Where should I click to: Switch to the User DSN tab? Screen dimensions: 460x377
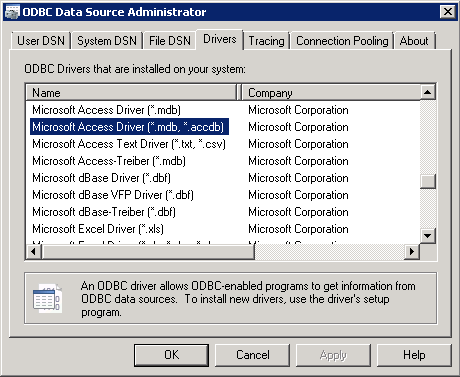(x=41, y=41)
